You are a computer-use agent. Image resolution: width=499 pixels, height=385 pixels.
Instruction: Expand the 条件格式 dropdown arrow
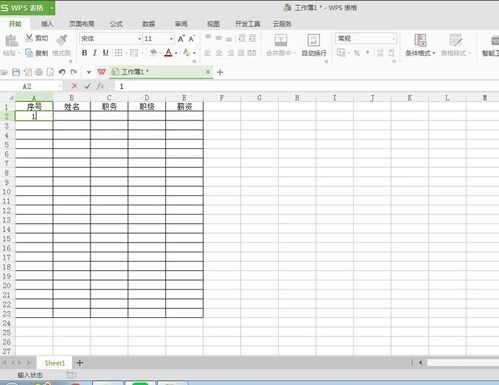pos(434,53)
